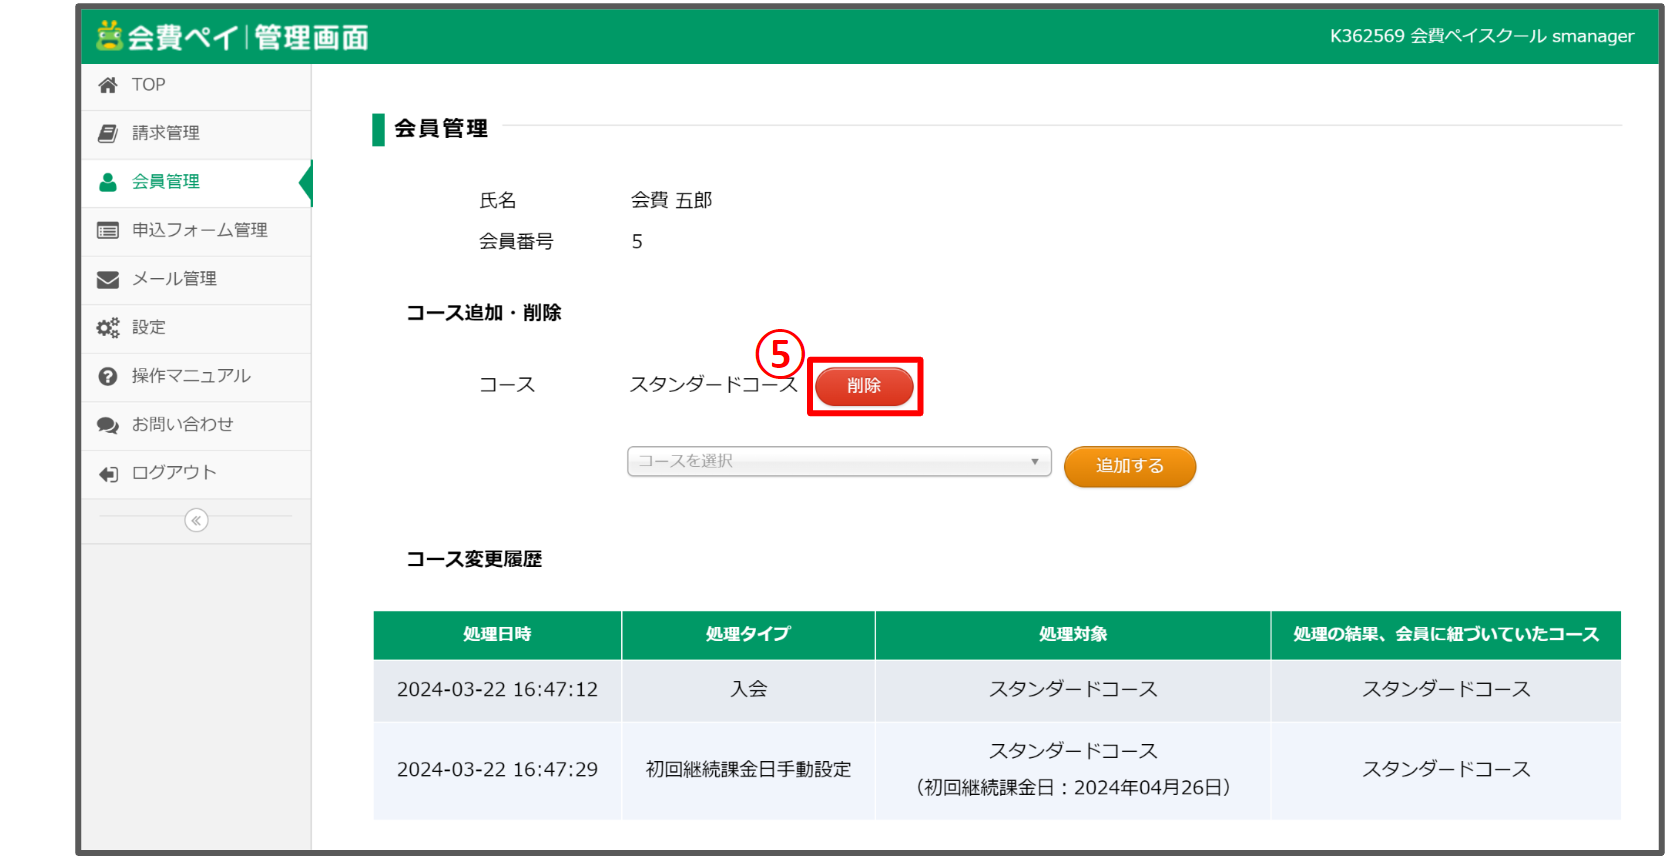Go to the メール管理 menu item
This screenshot has height=861, width=1665.
tap(174, 279)
